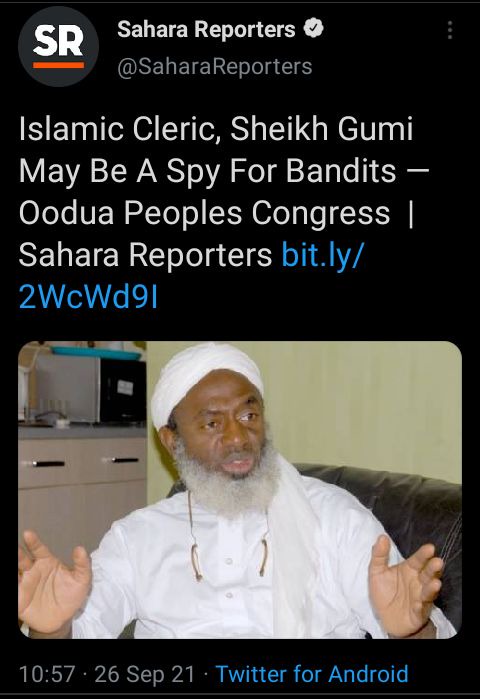Click the Sahara Reporters display name
The image size is (480, 699).
coord(206,29)
